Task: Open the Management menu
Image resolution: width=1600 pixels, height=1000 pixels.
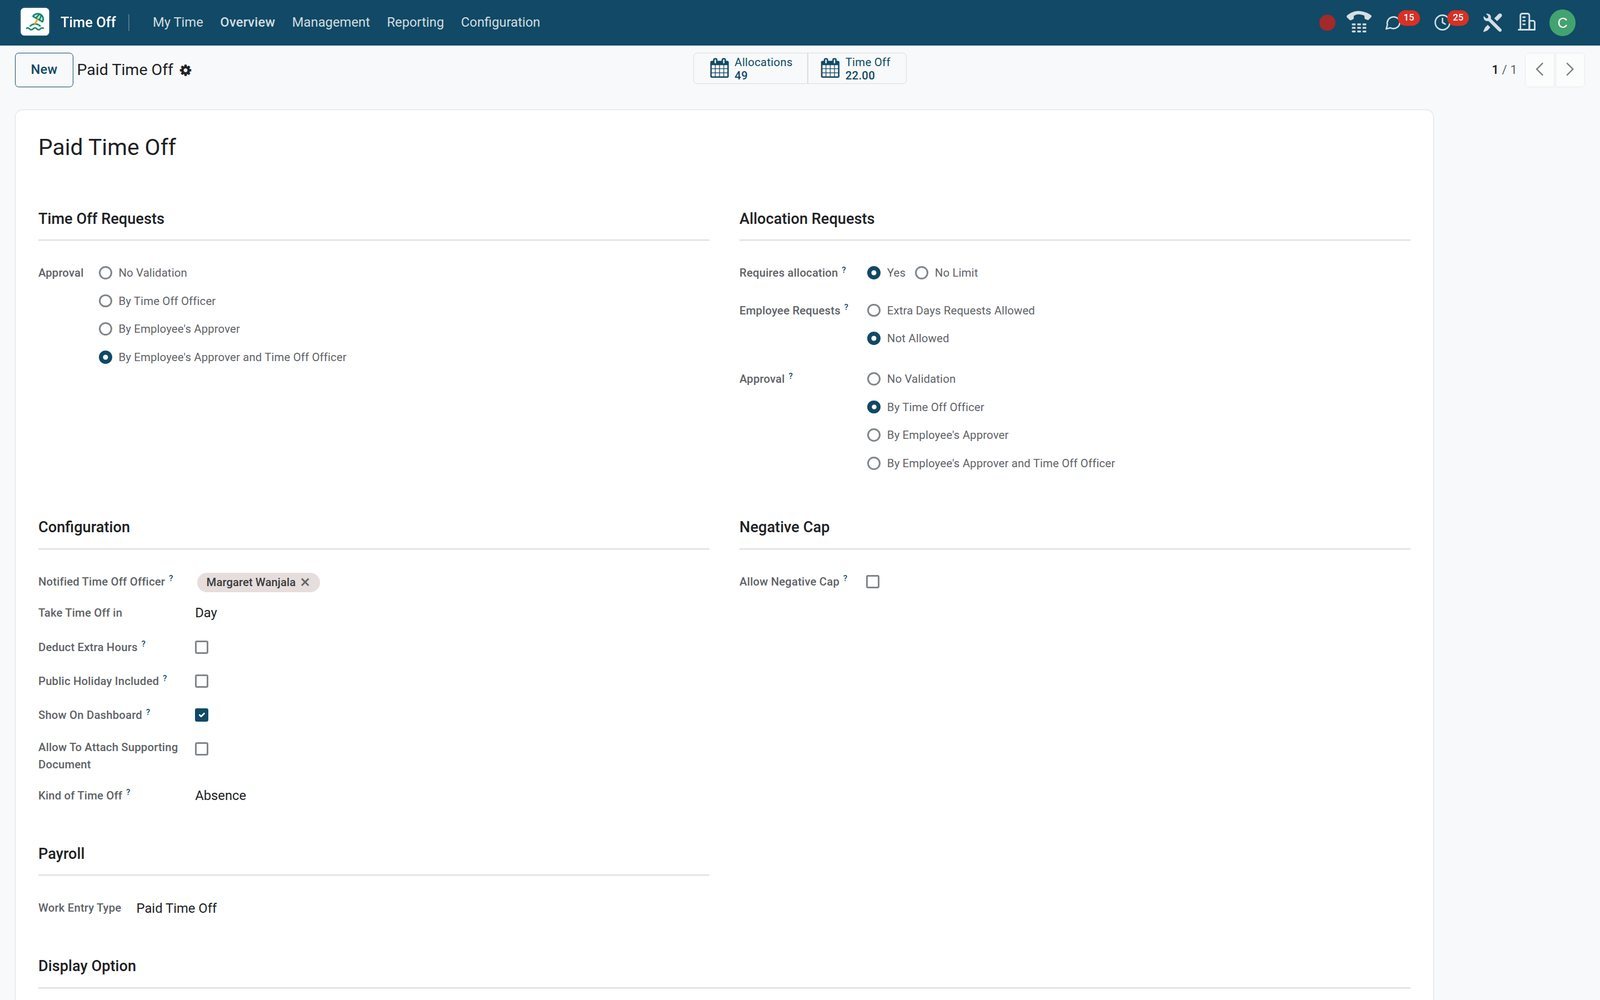Action: point(331,22)
